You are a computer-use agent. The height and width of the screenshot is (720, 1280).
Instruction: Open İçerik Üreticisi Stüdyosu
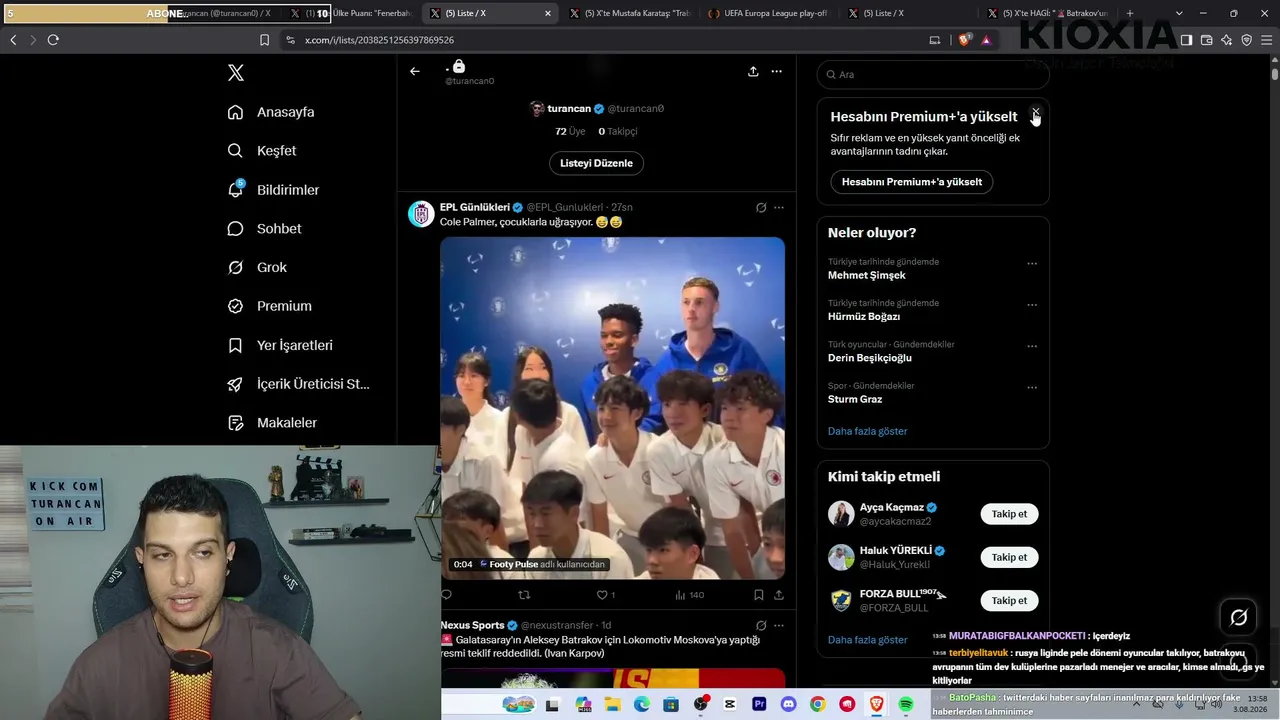298,384
